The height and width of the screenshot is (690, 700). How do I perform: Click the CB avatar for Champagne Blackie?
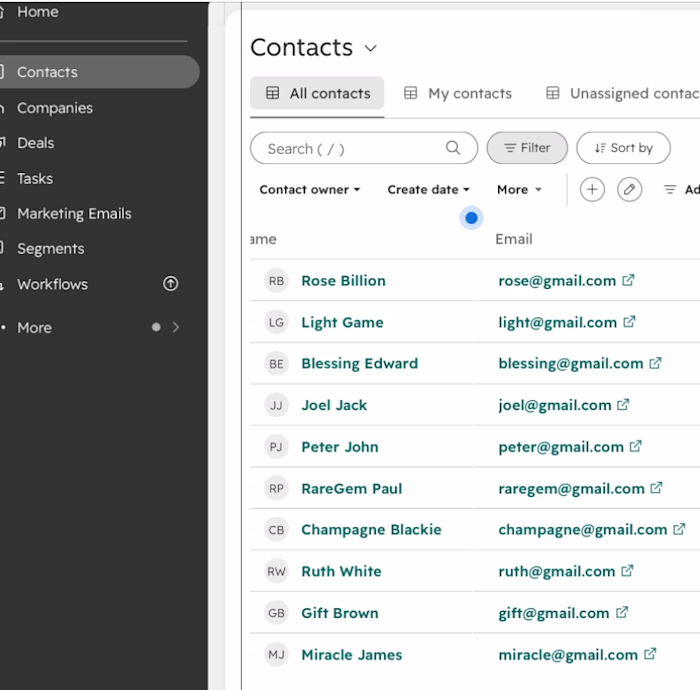(276, 530)
